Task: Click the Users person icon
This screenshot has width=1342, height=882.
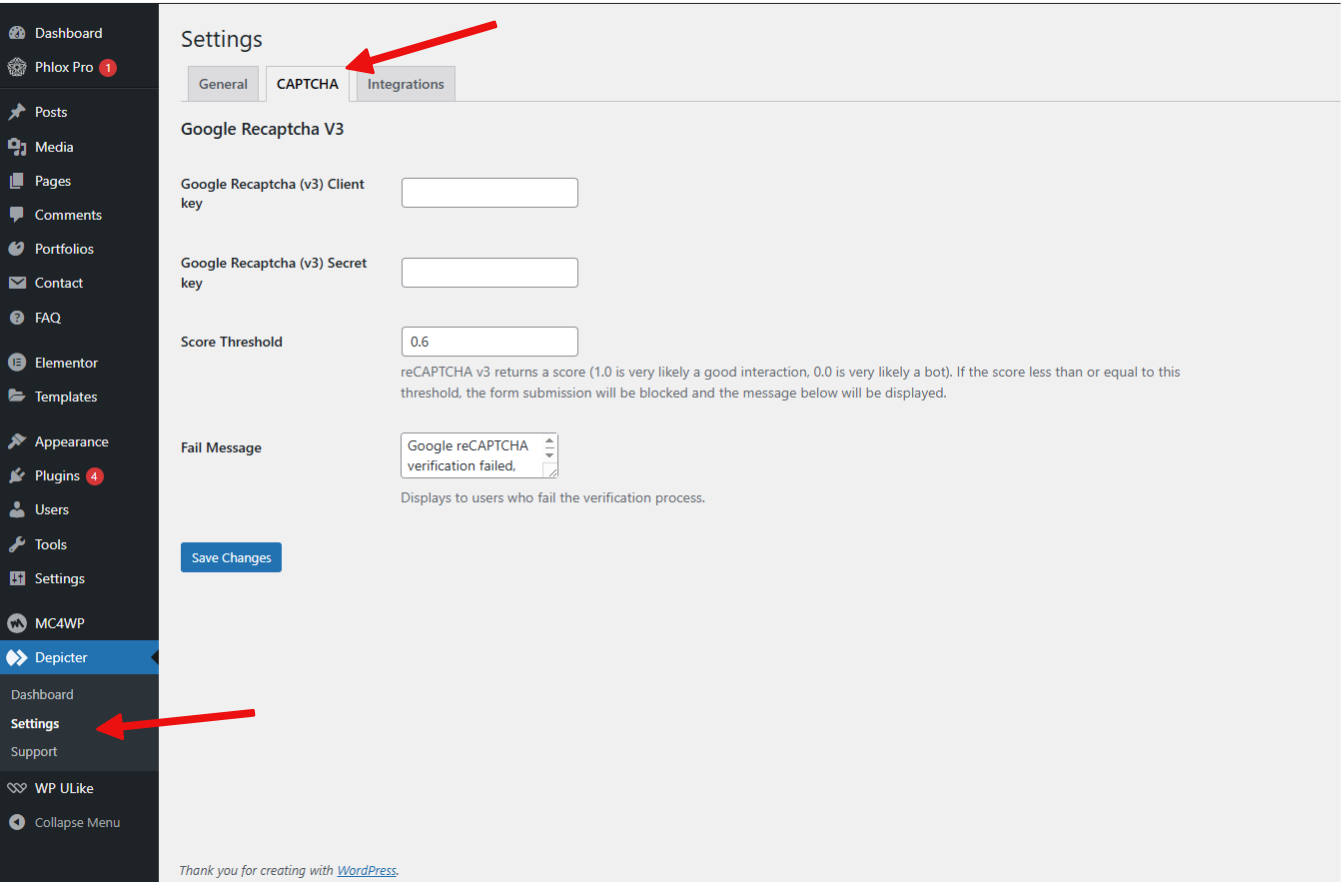Action: [x=16, y=510]
